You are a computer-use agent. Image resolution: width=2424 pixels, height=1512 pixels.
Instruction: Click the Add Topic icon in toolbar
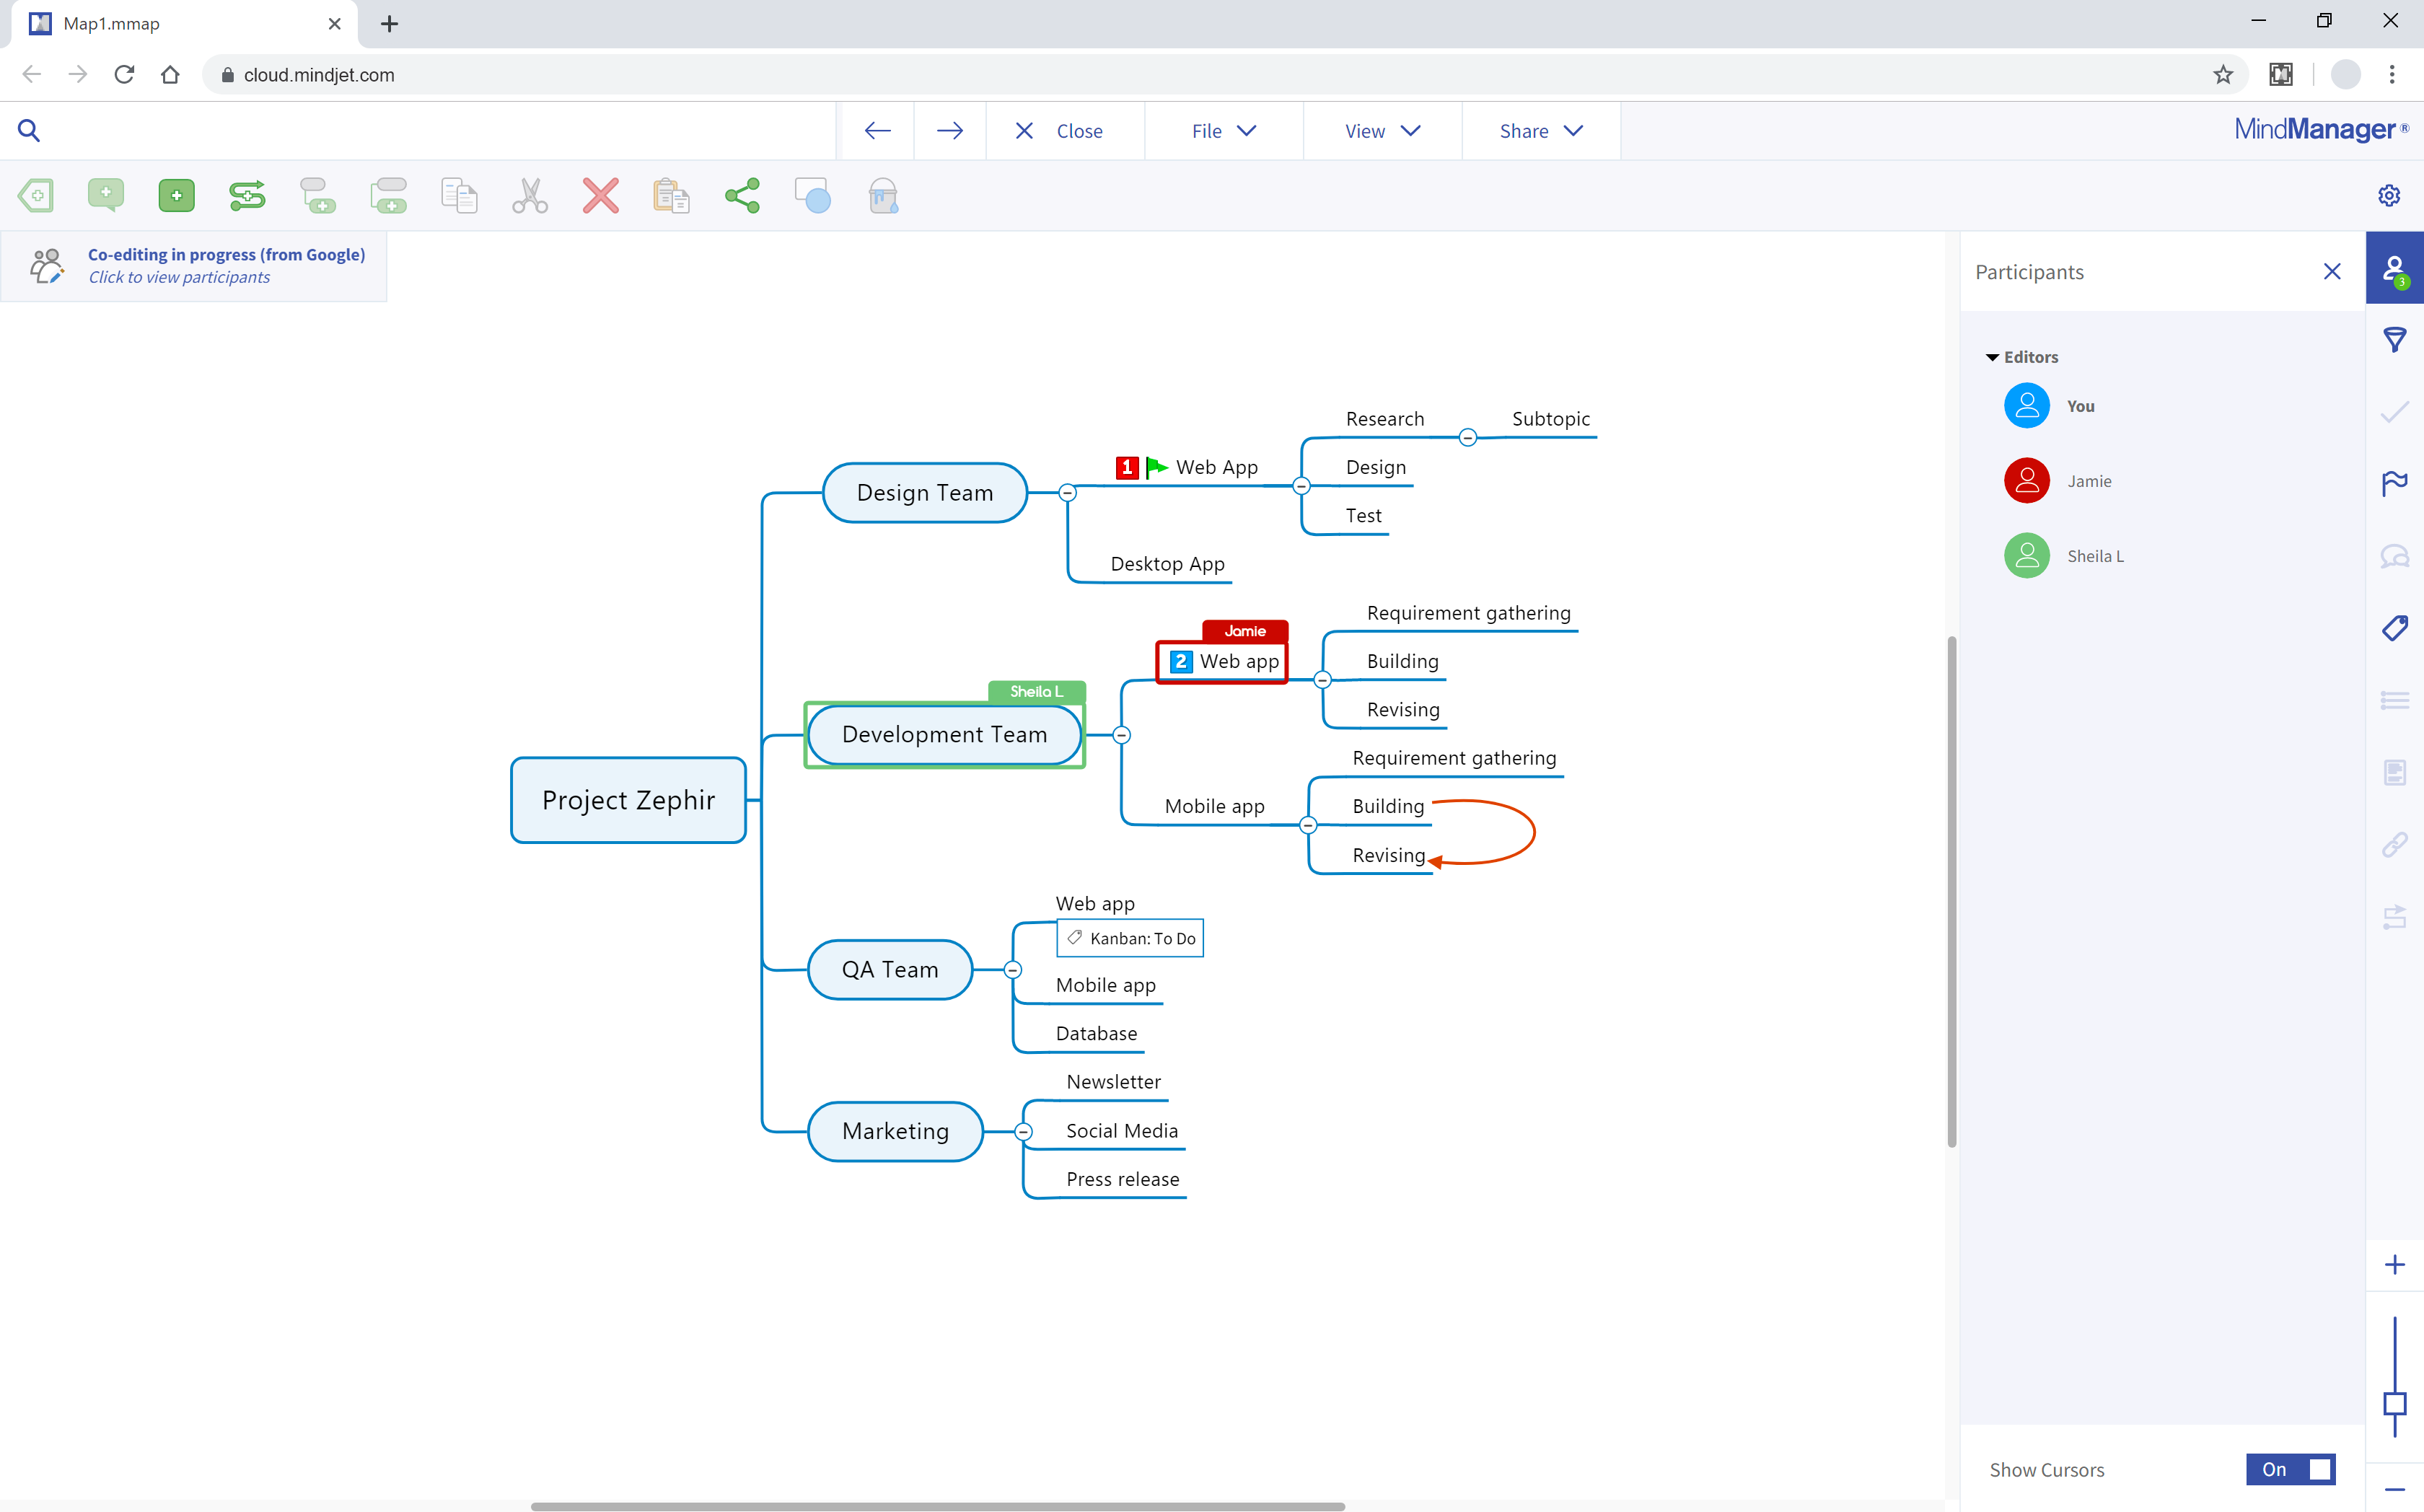pos(176,195)
